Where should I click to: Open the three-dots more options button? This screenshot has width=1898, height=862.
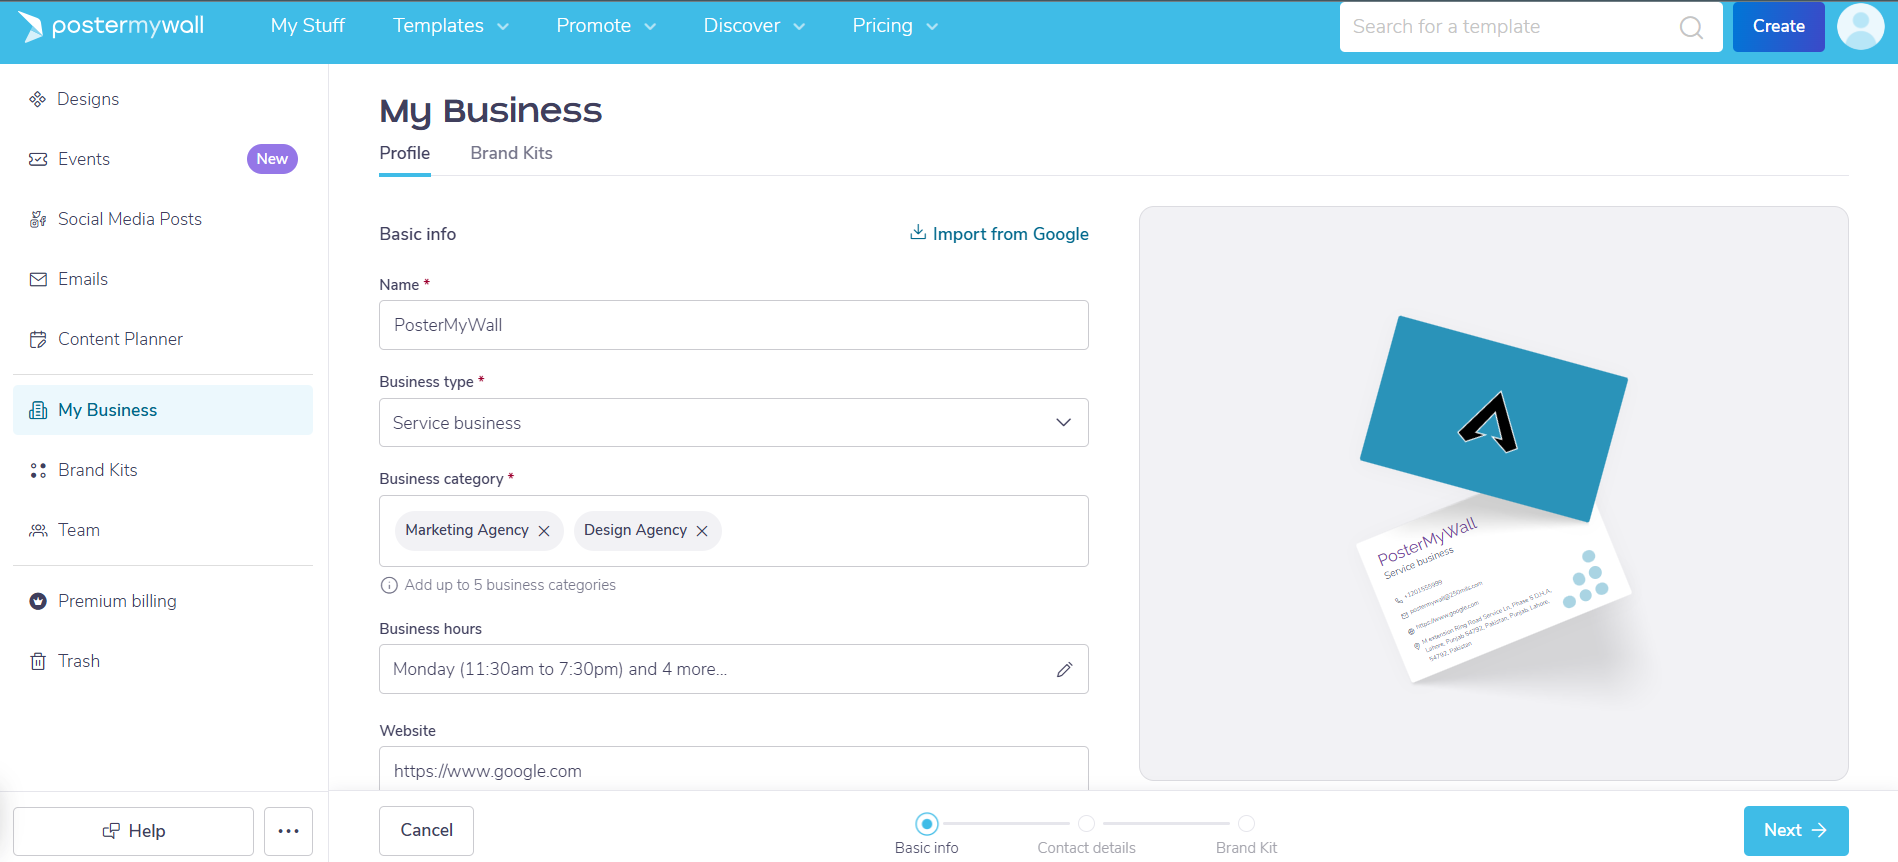point(288,831)
